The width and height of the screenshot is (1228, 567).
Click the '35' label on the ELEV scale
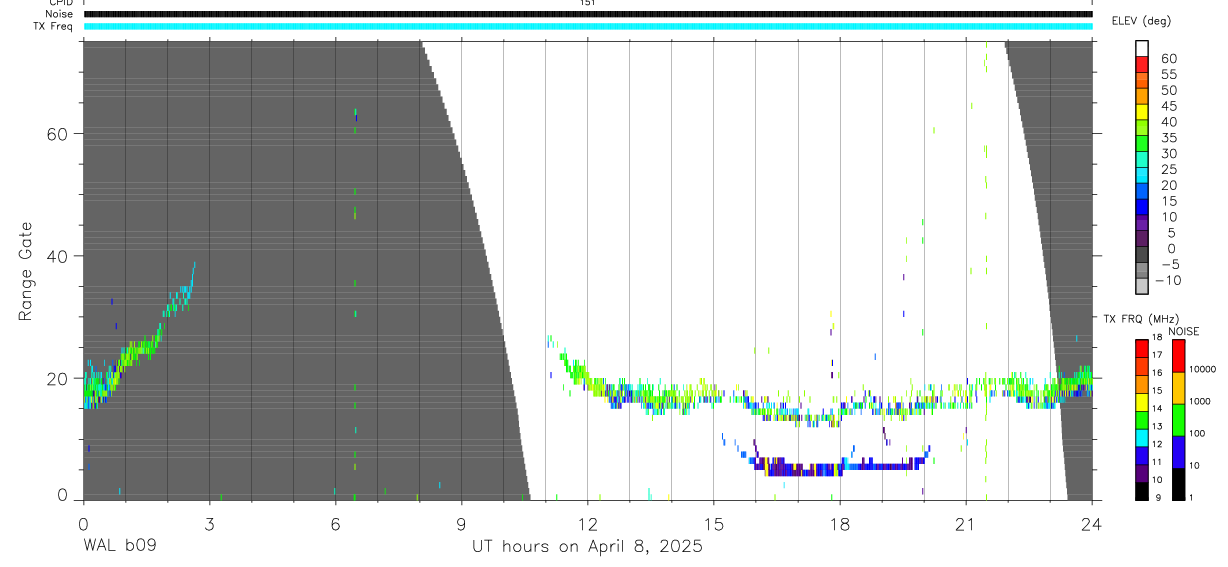1168,138
